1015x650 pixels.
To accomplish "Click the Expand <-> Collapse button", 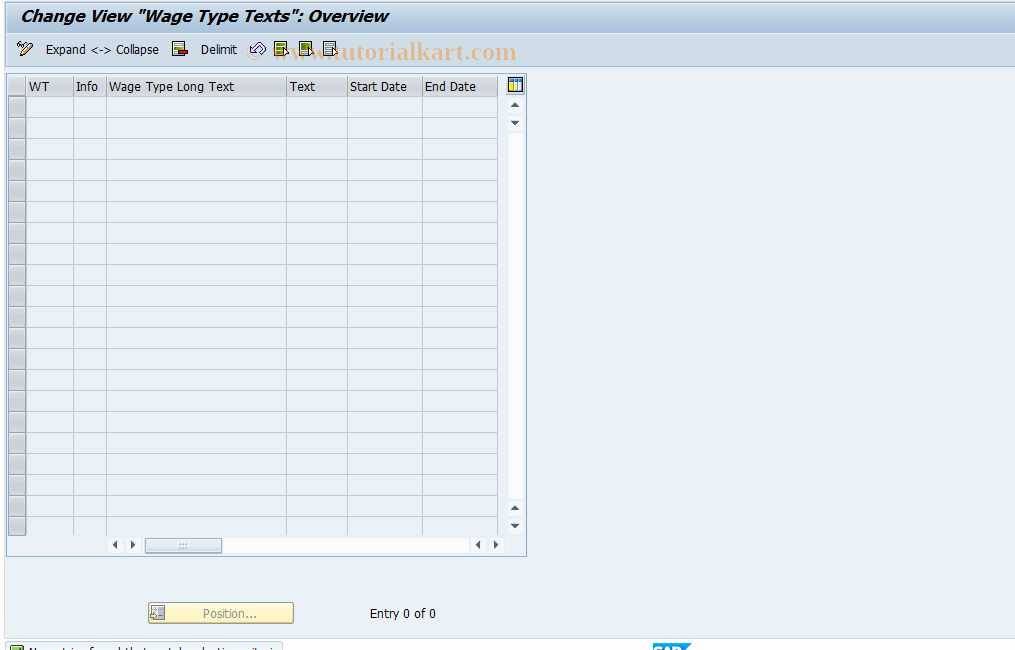I will (x=102, y=50).
